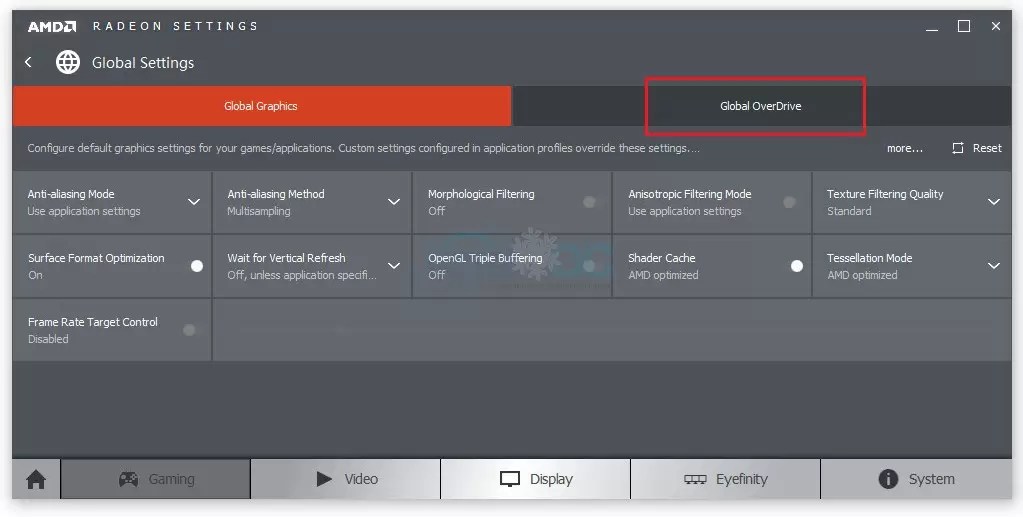Image resolution: width=1023 pixels, height=517 pixels.
Task: Open the Video section tab
Action: coord(346,479)
